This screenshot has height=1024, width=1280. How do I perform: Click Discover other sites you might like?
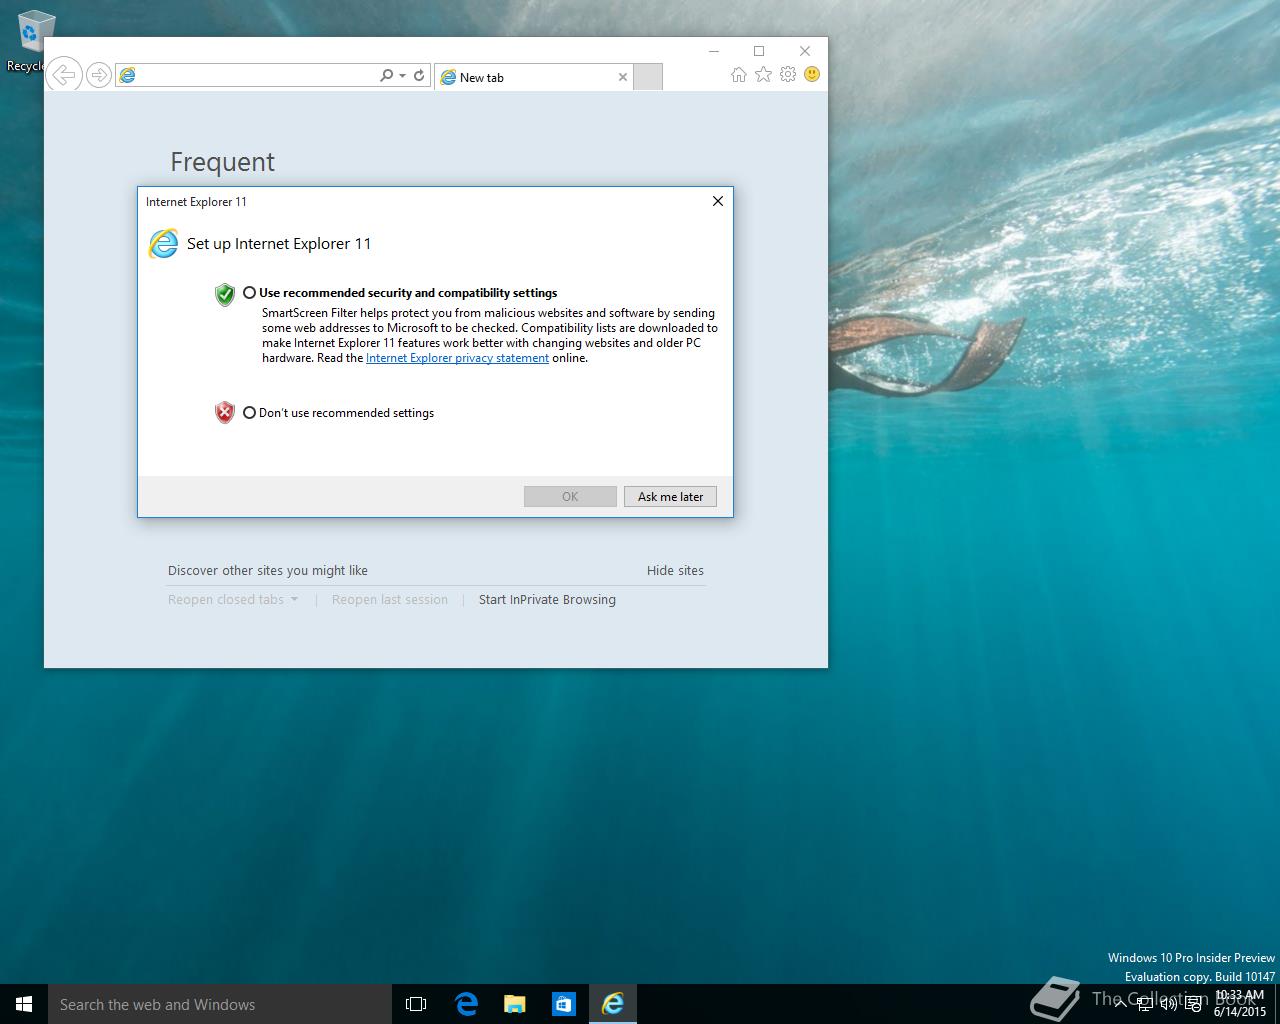(x=268, y=571)
